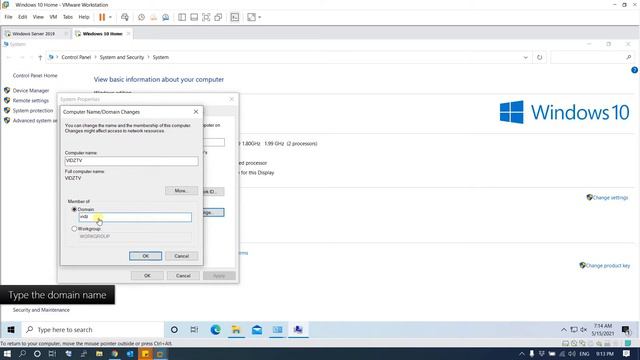Select the Workgroup radio button
Screen dimensions: 640x360
pos(74,229)
